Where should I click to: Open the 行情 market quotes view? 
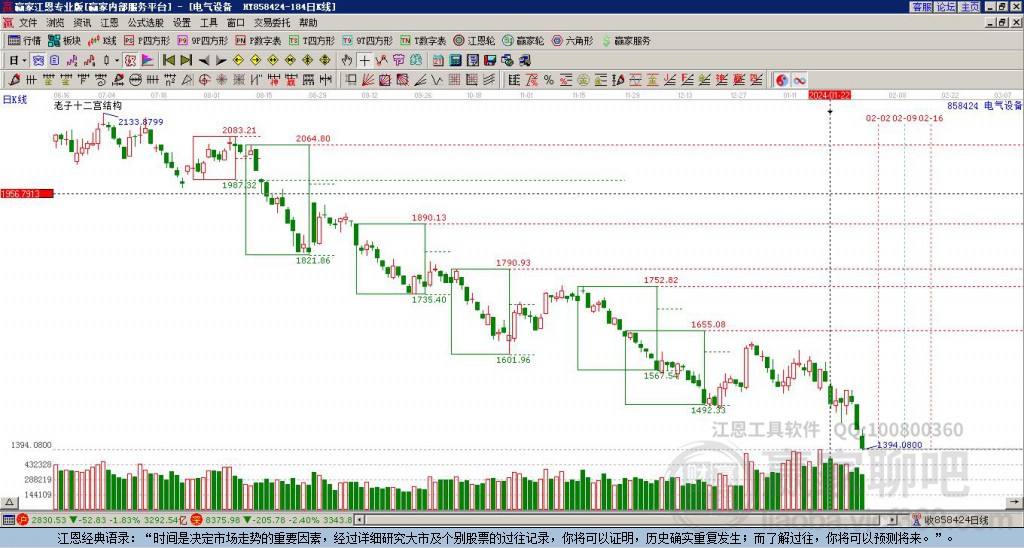24,40
